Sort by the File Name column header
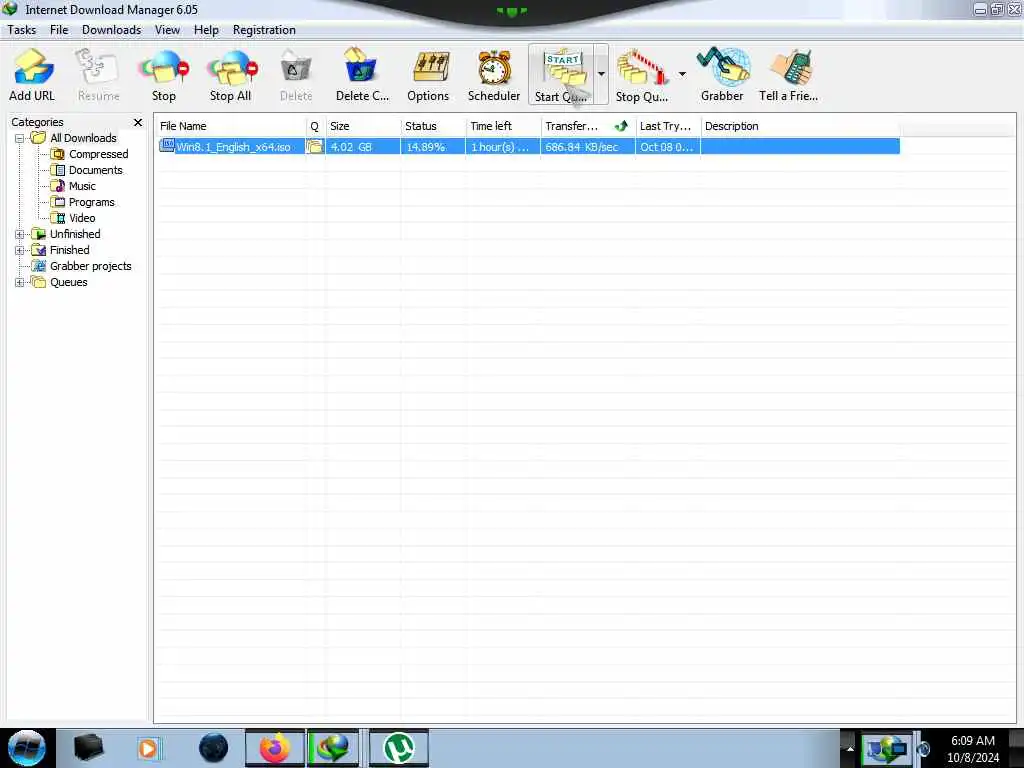1024x768 pixels. [x=231, y=126]
